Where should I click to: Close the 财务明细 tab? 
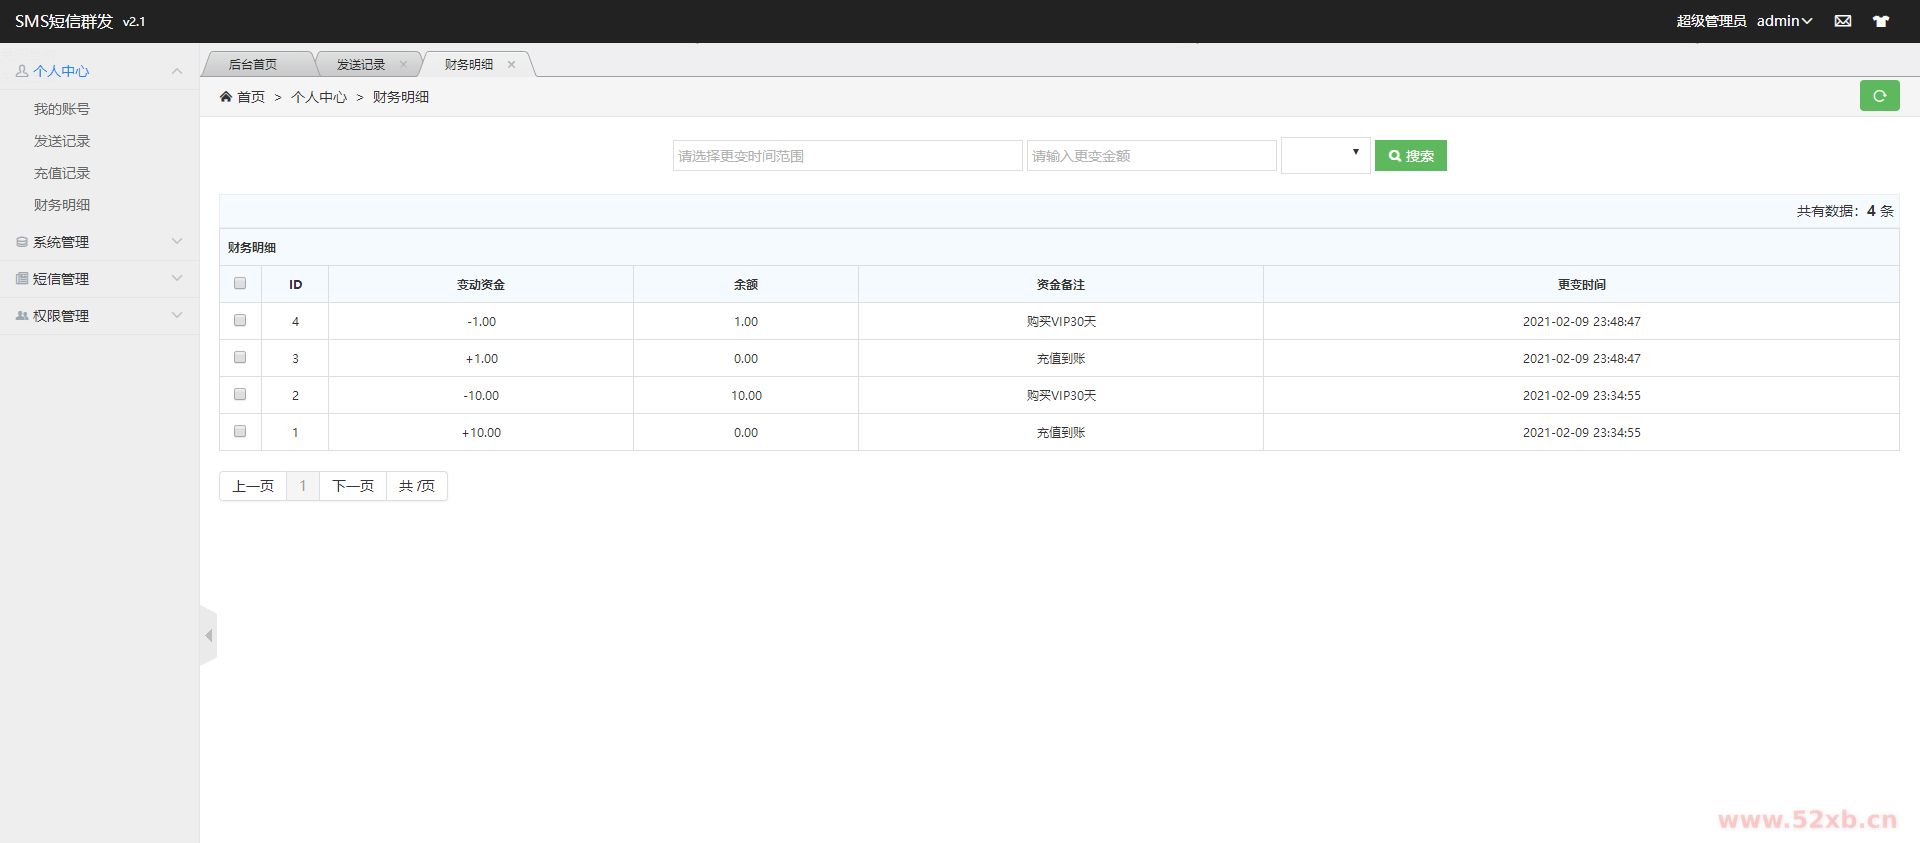pyautogui.click(x=511, y=64)
